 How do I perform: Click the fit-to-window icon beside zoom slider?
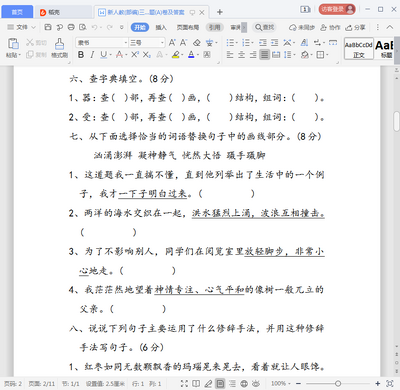(x=390, y=384)
